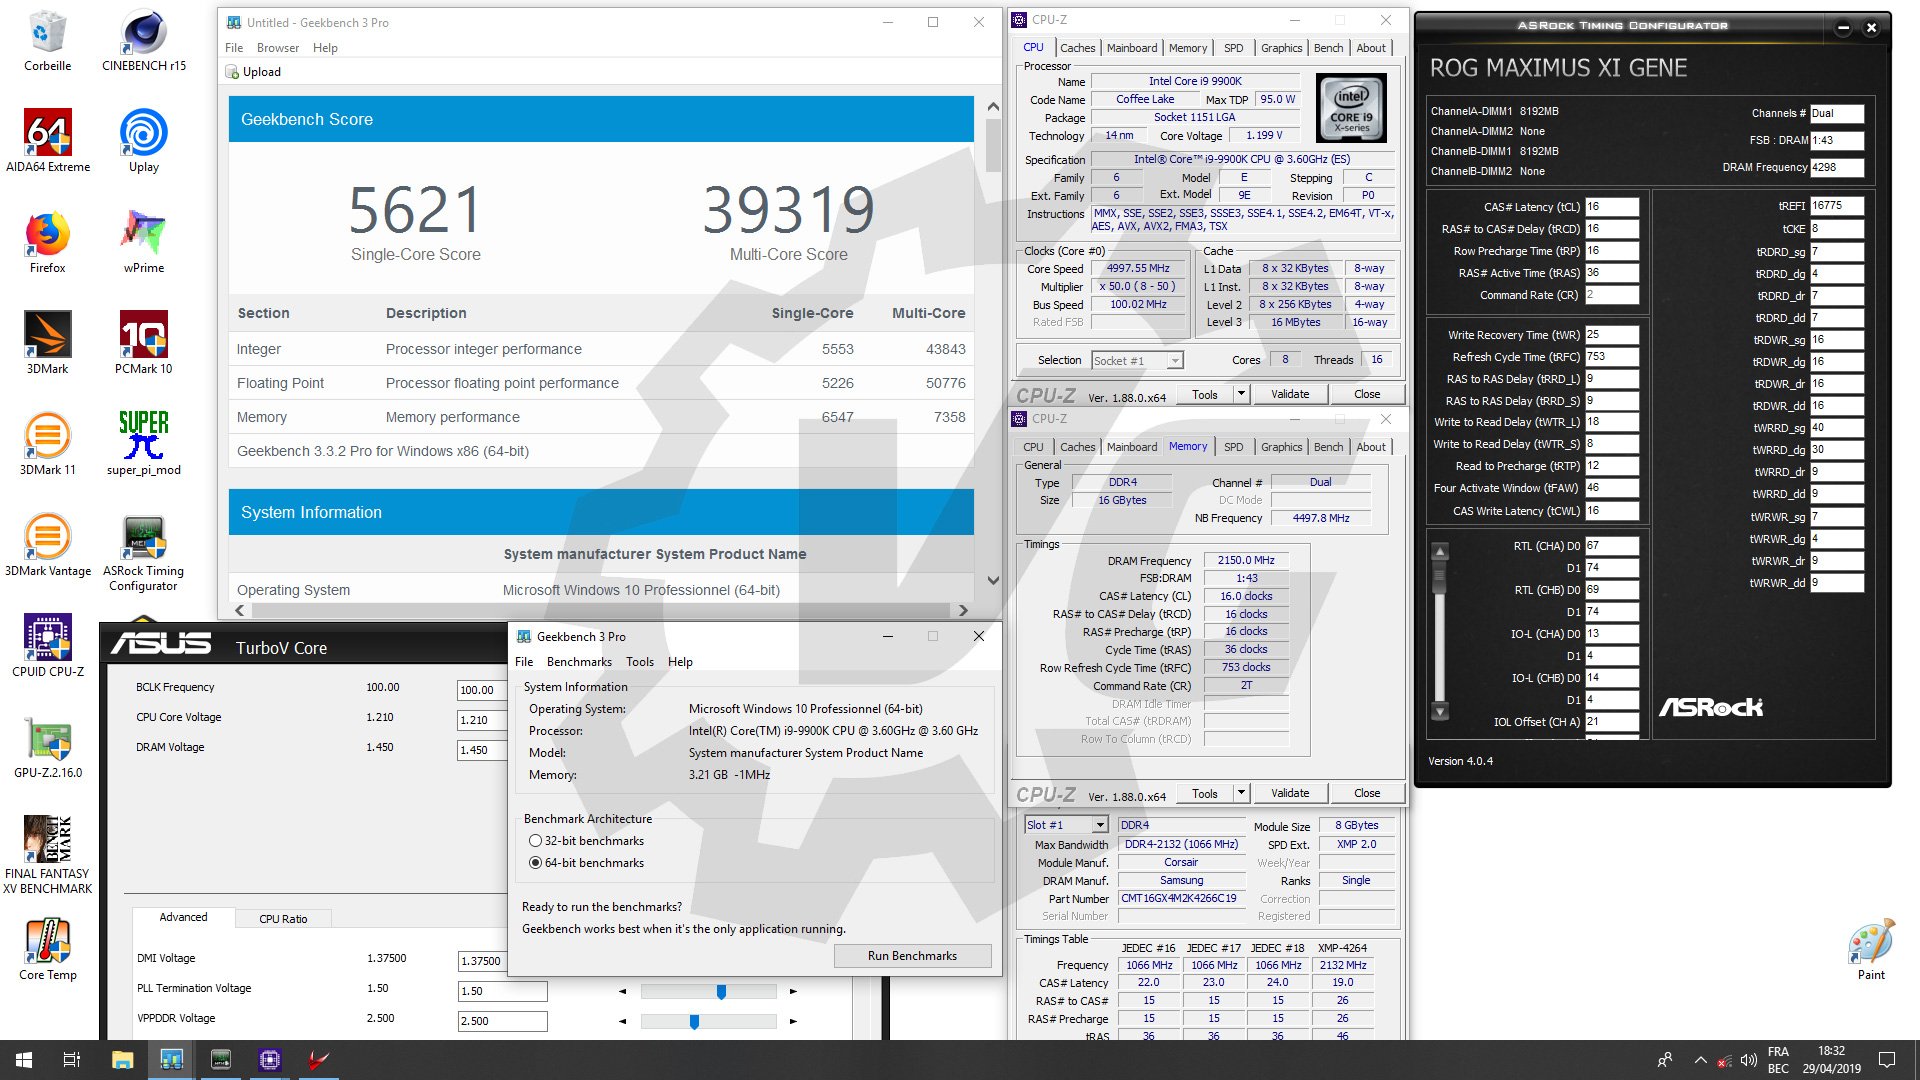Launch Core Temp desktop shortcut
The height and width of the screenshot is (1080, 1920).
click(x=47, y=950)
